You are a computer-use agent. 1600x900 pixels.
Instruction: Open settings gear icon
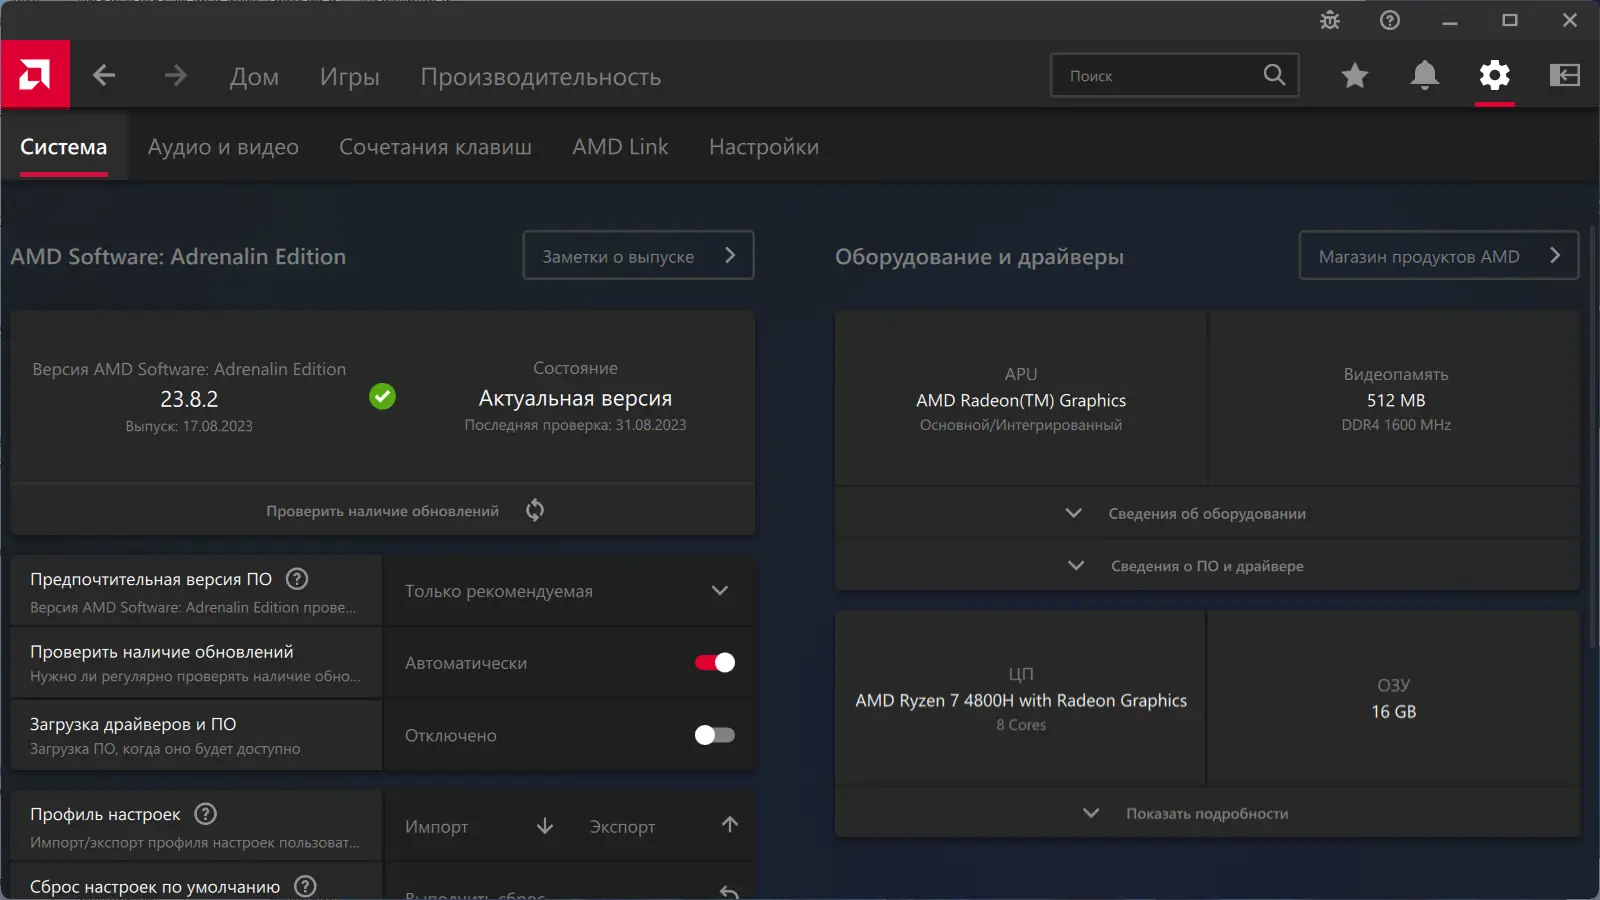click(1495, 75)
